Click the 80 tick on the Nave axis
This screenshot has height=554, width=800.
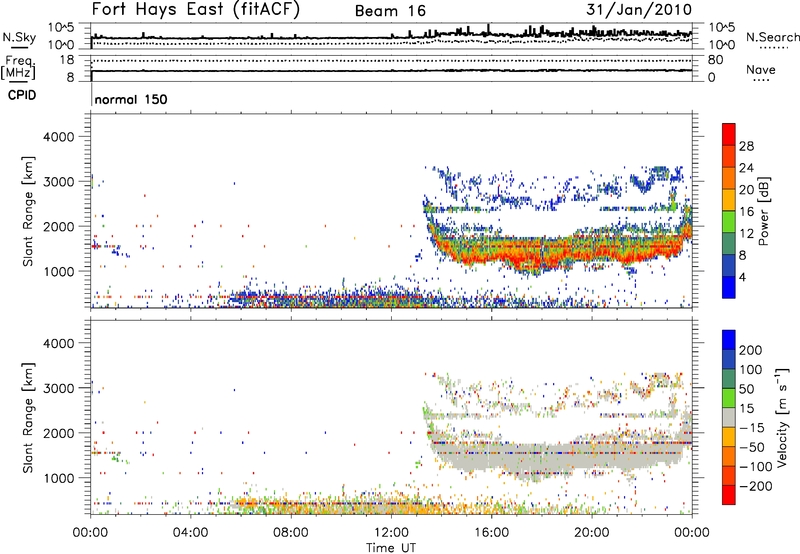coord(715,60)
